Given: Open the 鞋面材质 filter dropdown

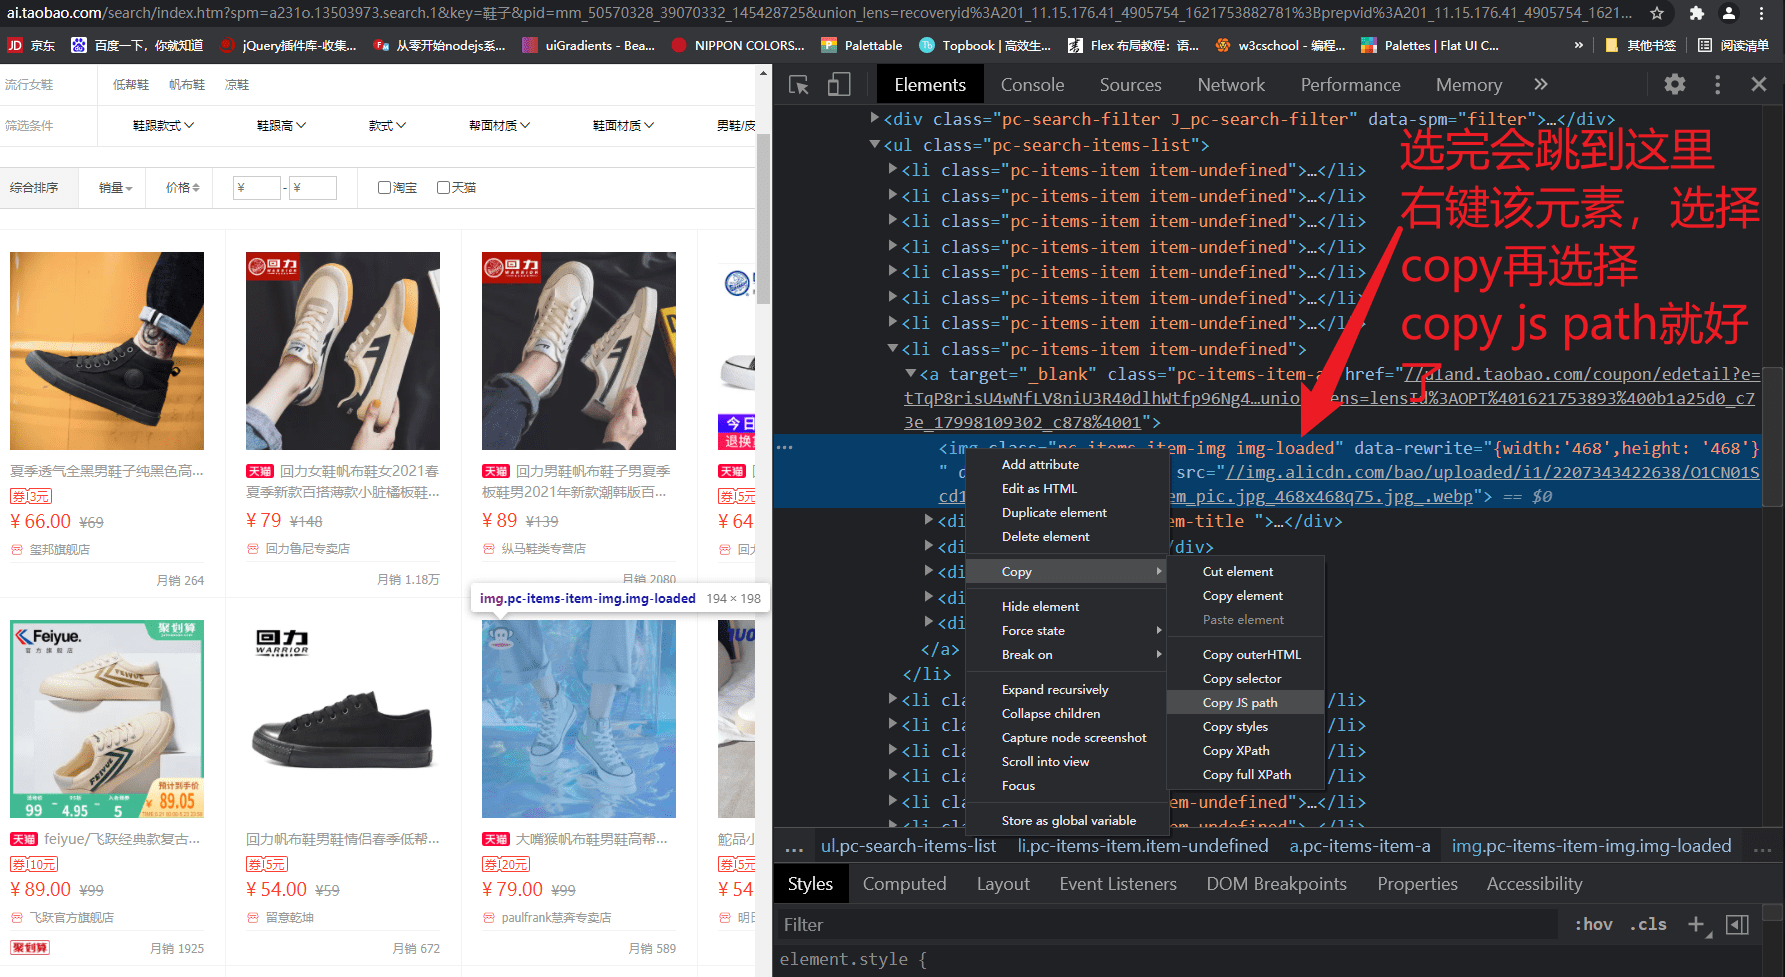Looking at the screenshot, I should tap(623, 125).
